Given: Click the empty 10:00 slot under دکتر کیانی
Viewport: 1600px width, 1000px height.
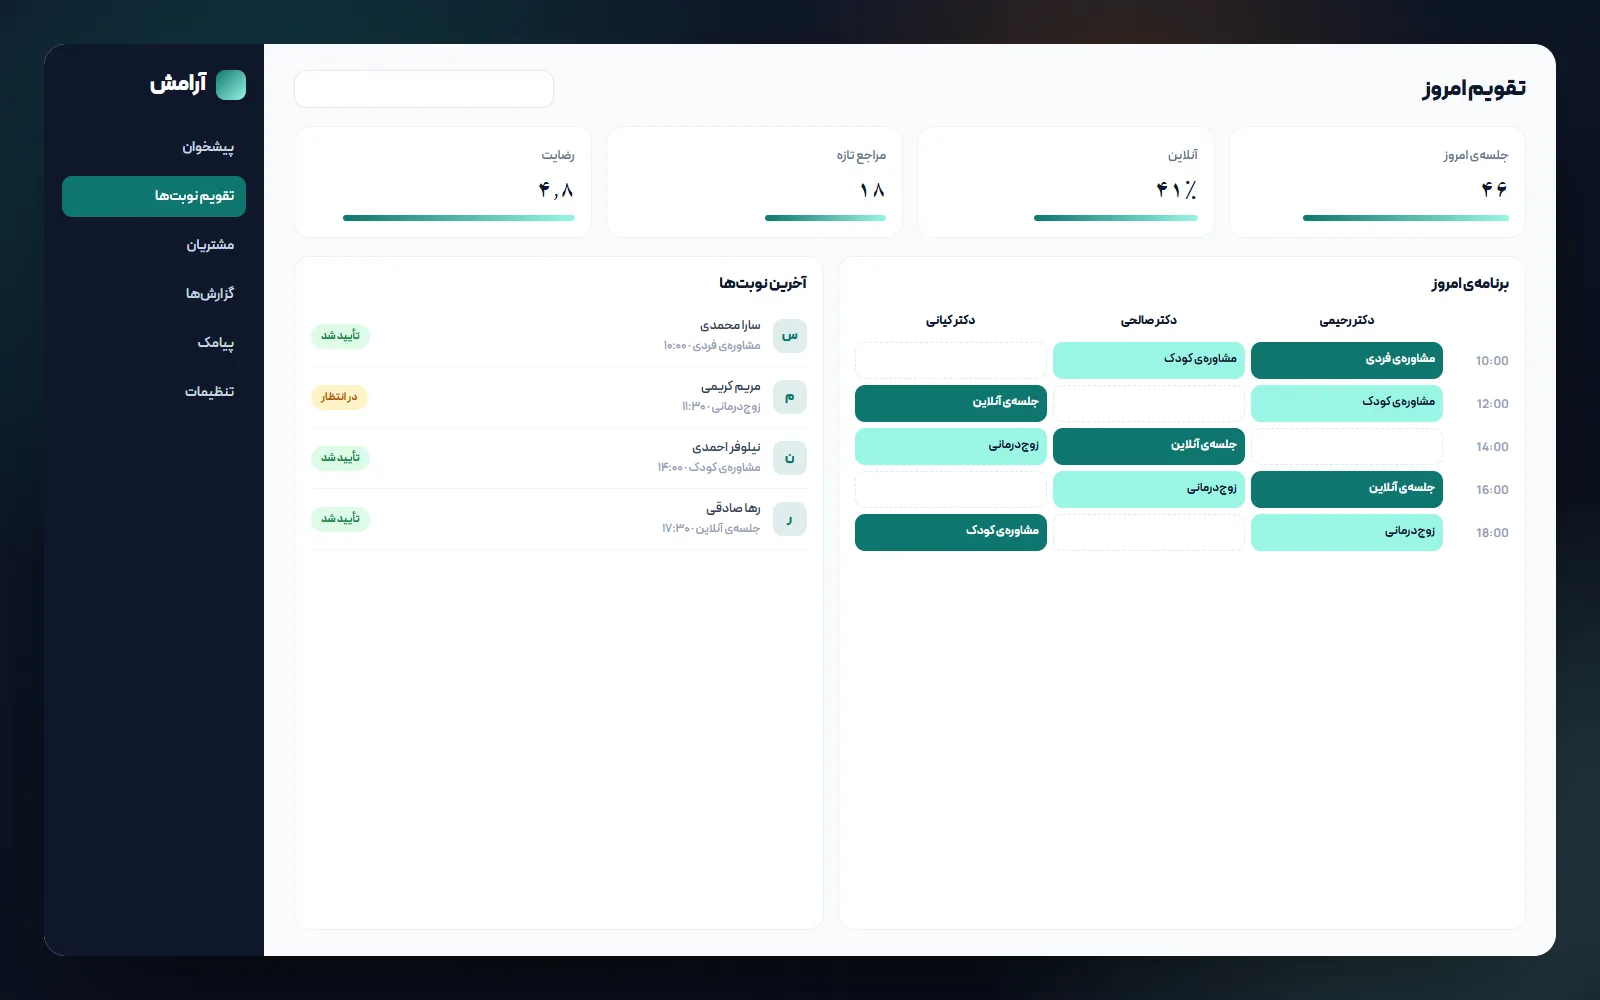Looking at the screenshot, I should [951, 360].
